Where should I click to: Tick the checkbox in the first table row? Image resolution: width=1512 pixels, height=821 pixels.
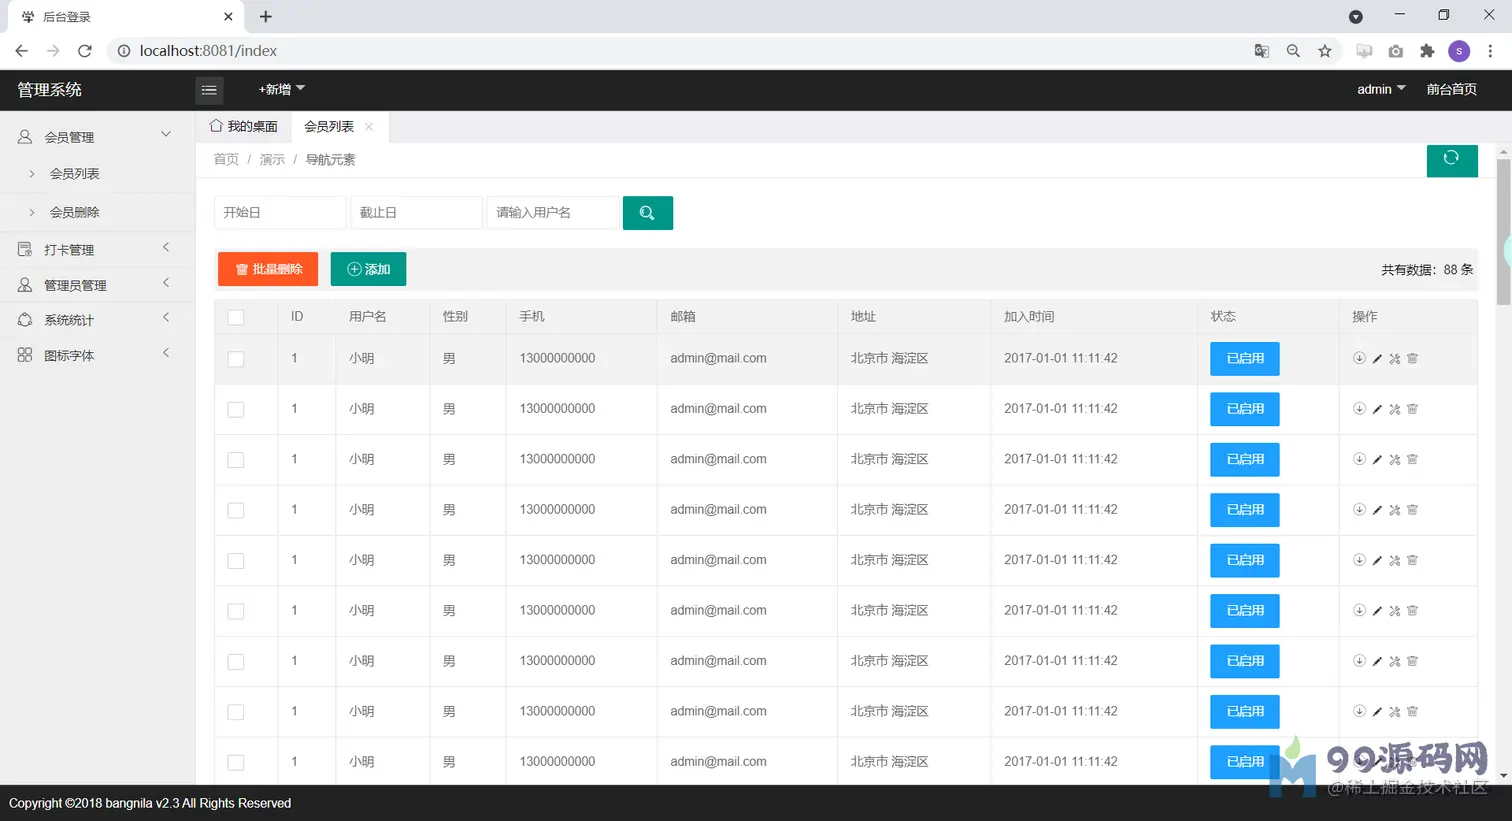(236, 359)
